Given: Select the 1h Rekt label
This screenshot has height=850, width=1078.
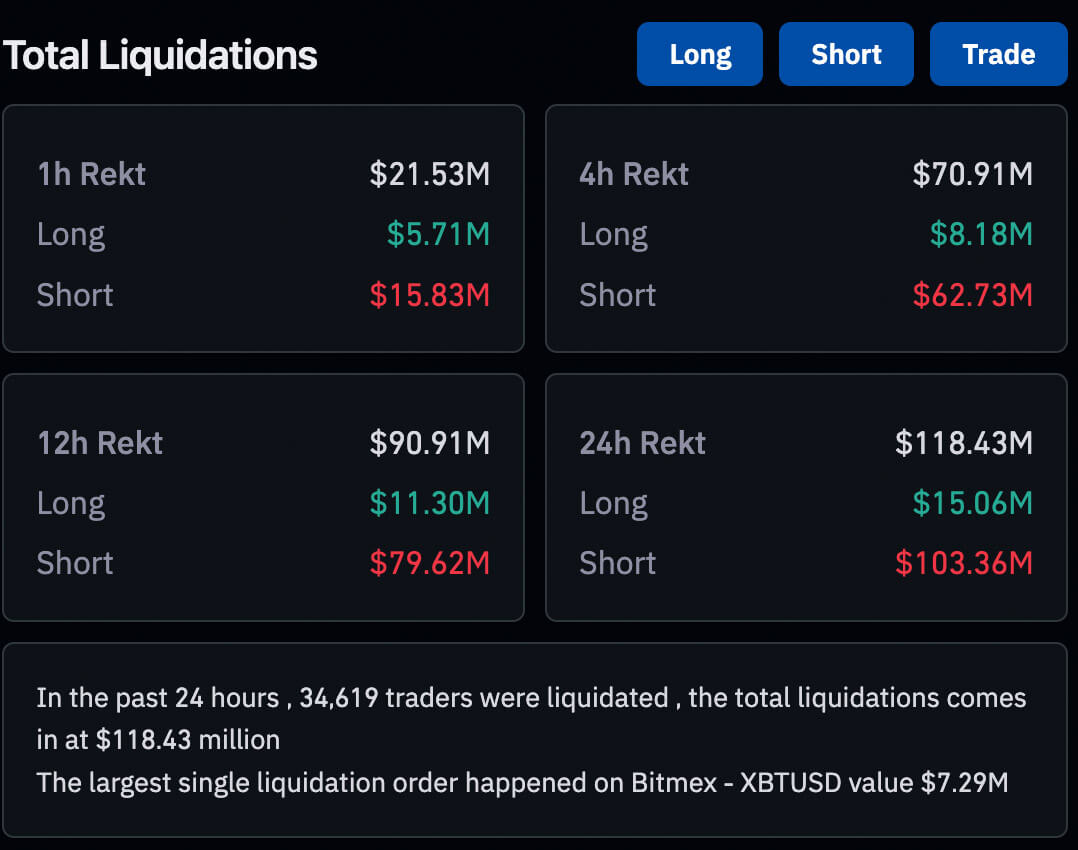Looking at the screenshot, I should click(x=91, y=174).
